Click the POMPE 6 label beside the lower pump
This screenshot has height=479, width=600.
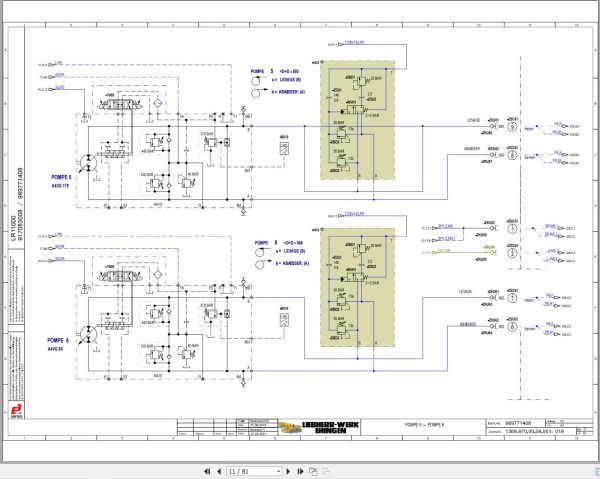(x=58, y=340)
